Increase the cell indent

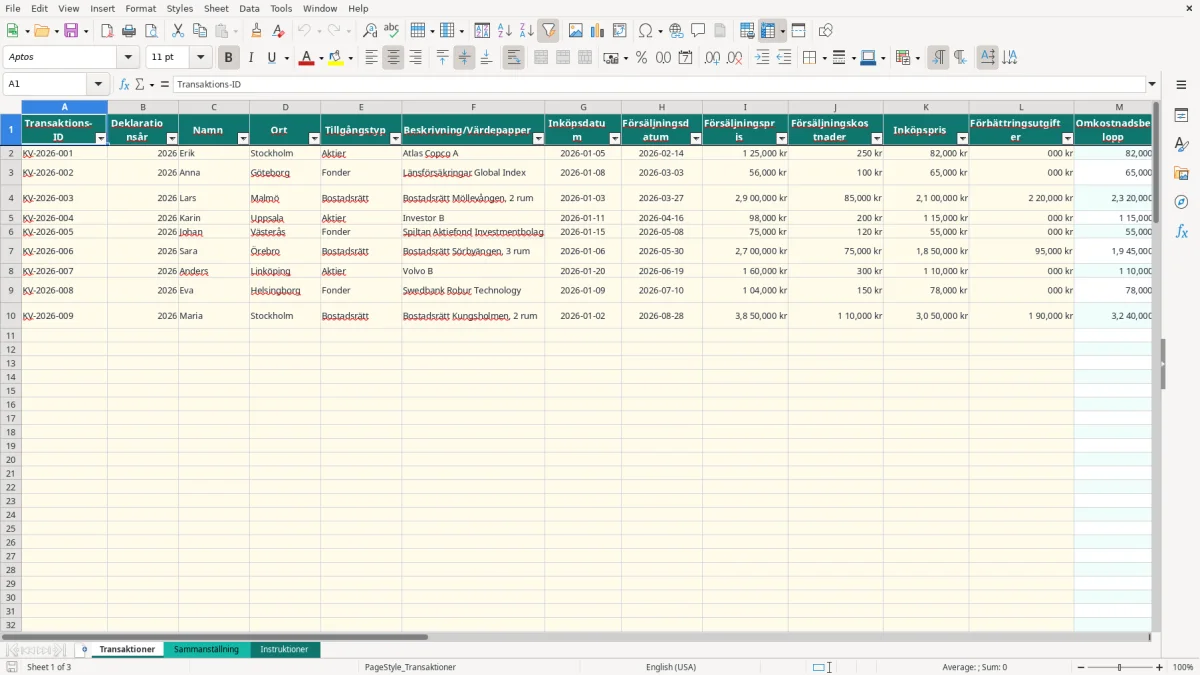click(x=762, y=58)
